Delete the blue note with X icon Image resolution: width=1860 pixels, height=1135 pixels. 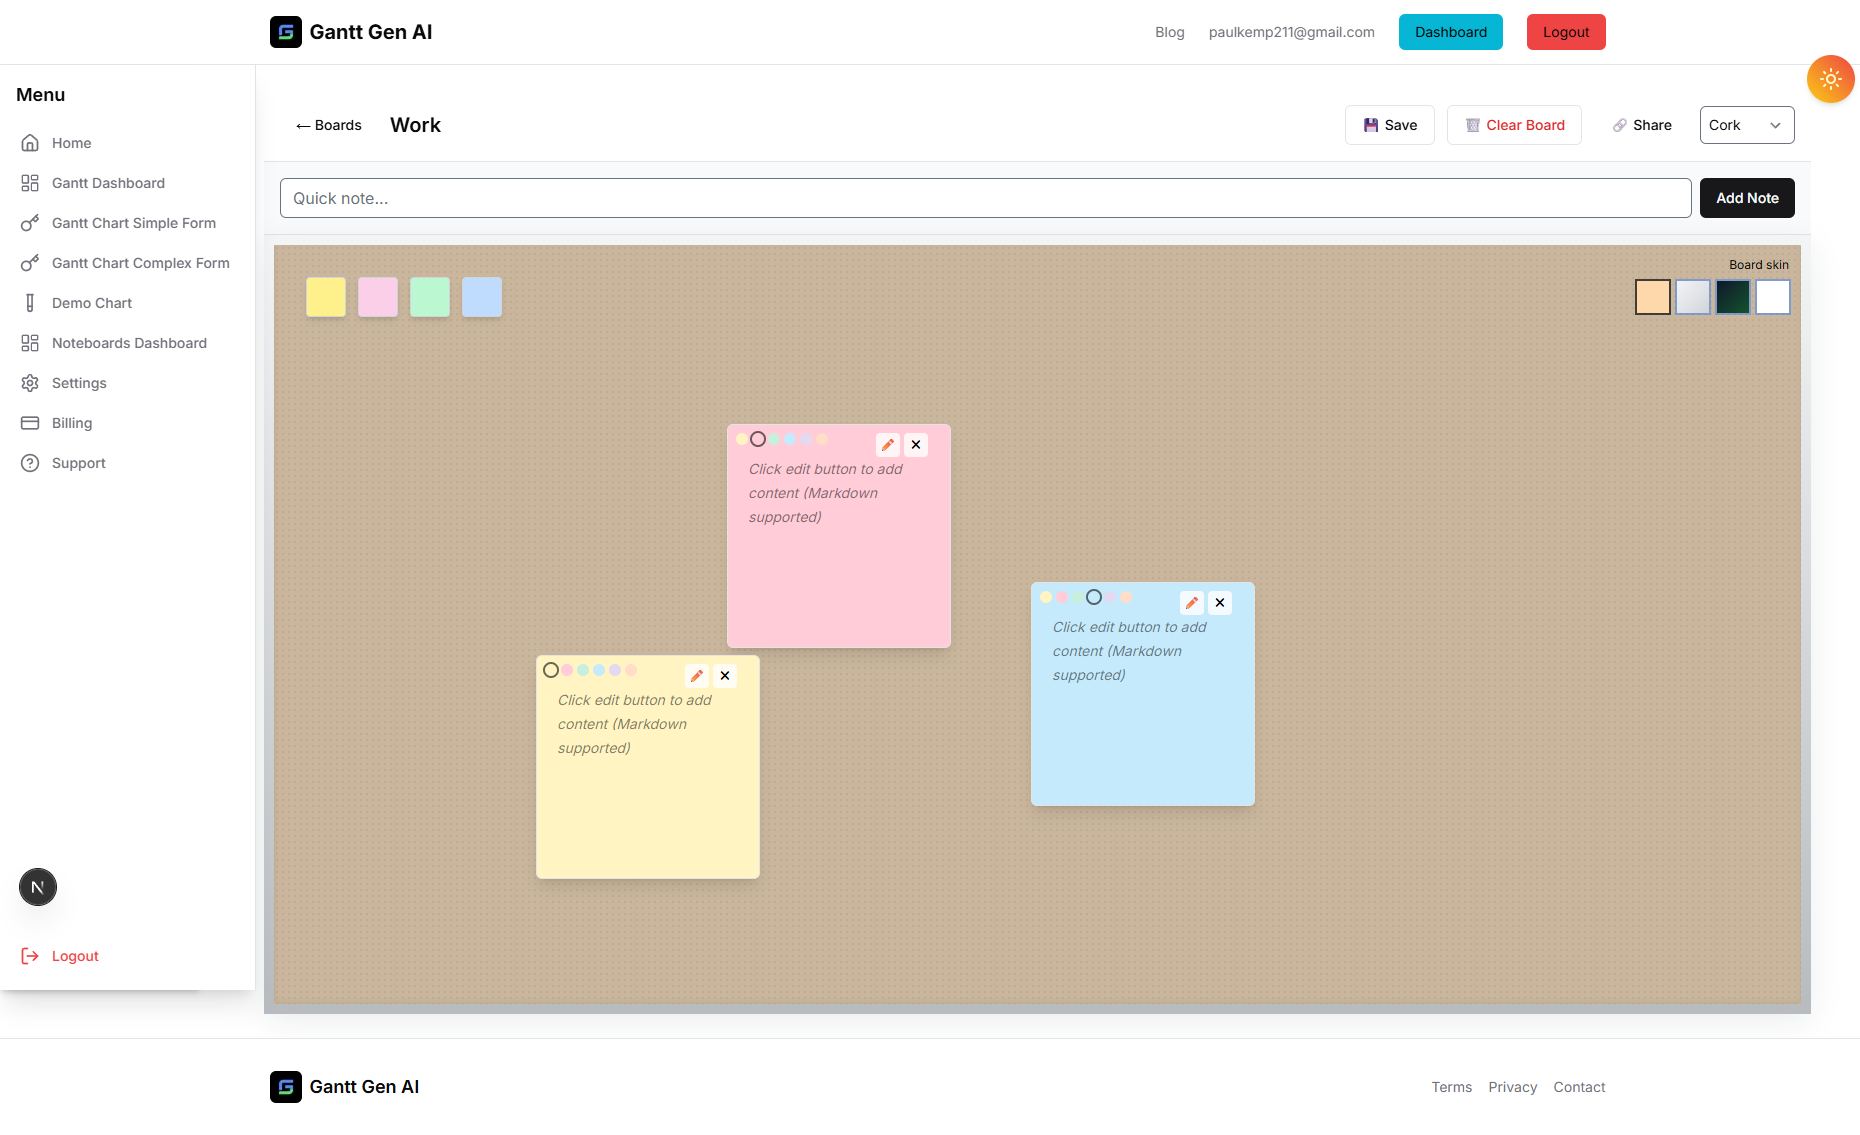coord(1219,603)
